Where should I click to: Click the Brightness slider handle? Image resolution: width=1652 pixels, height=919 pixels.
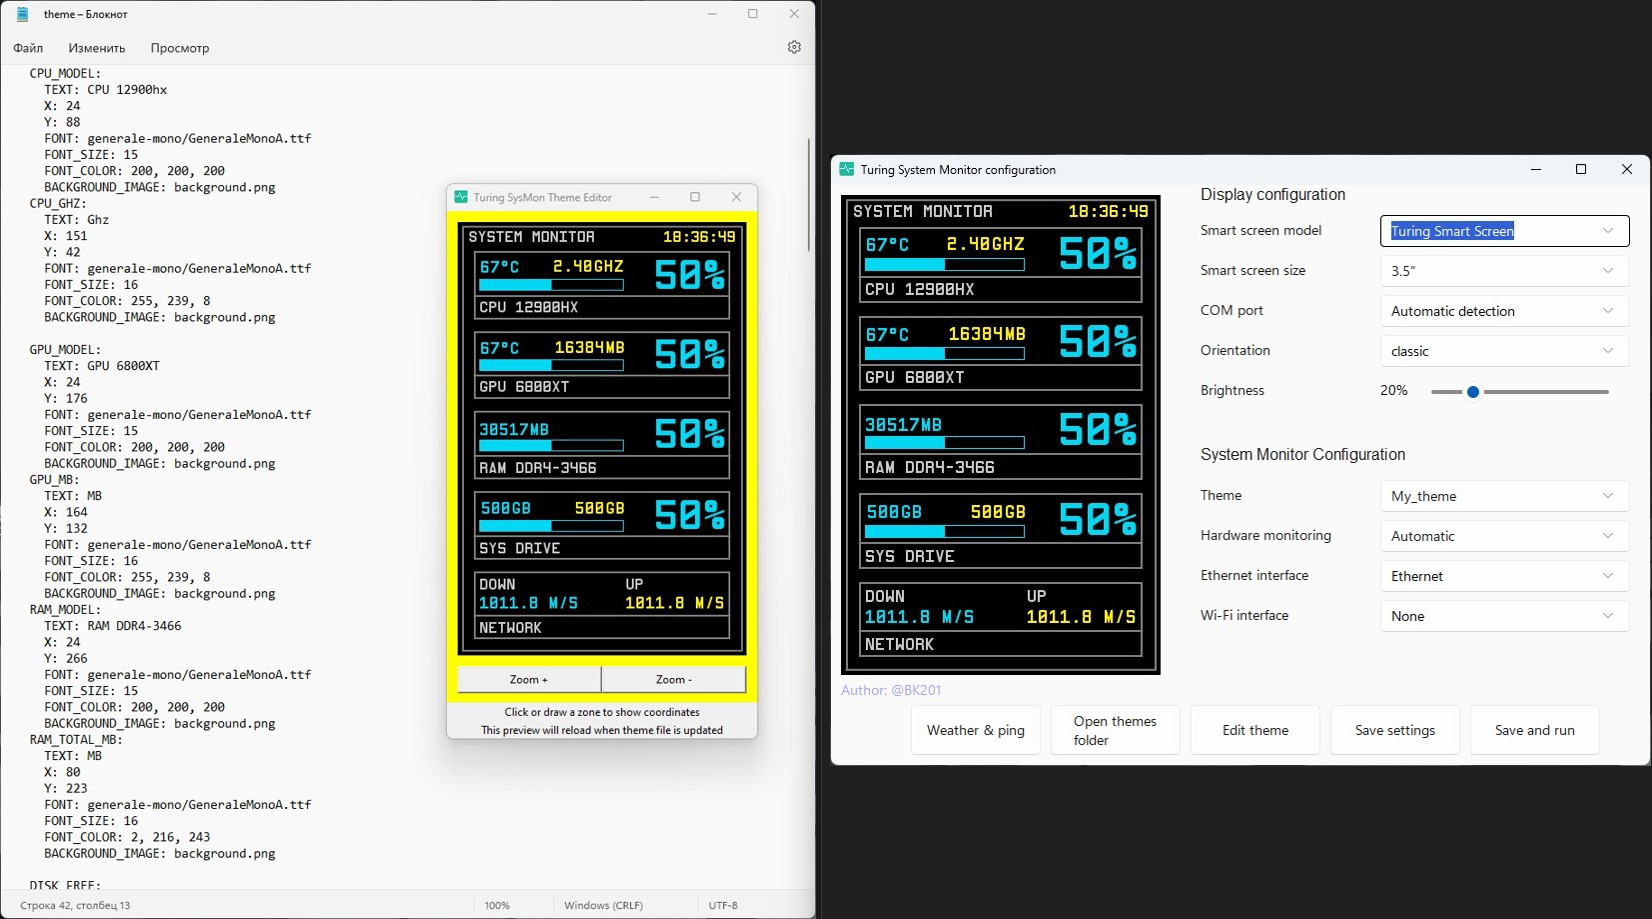click(1473, 392)
